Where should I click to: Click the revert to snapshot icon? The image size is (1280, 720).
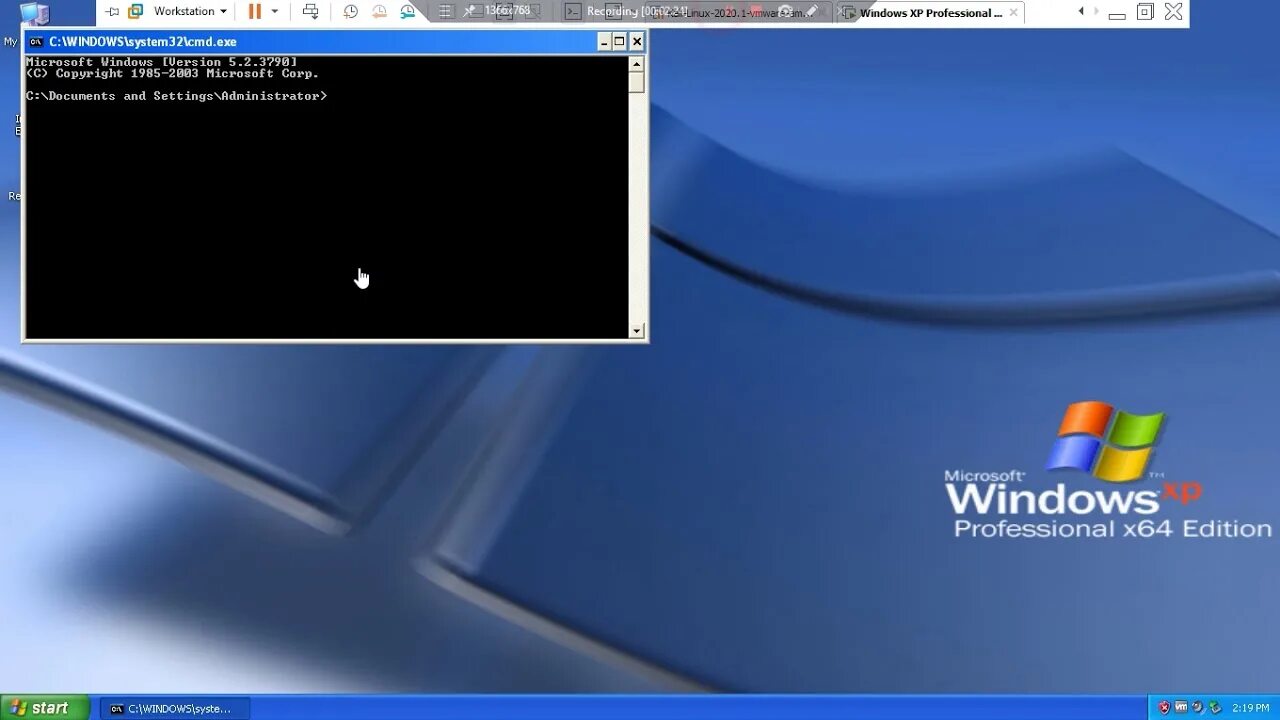click(379, 11)
